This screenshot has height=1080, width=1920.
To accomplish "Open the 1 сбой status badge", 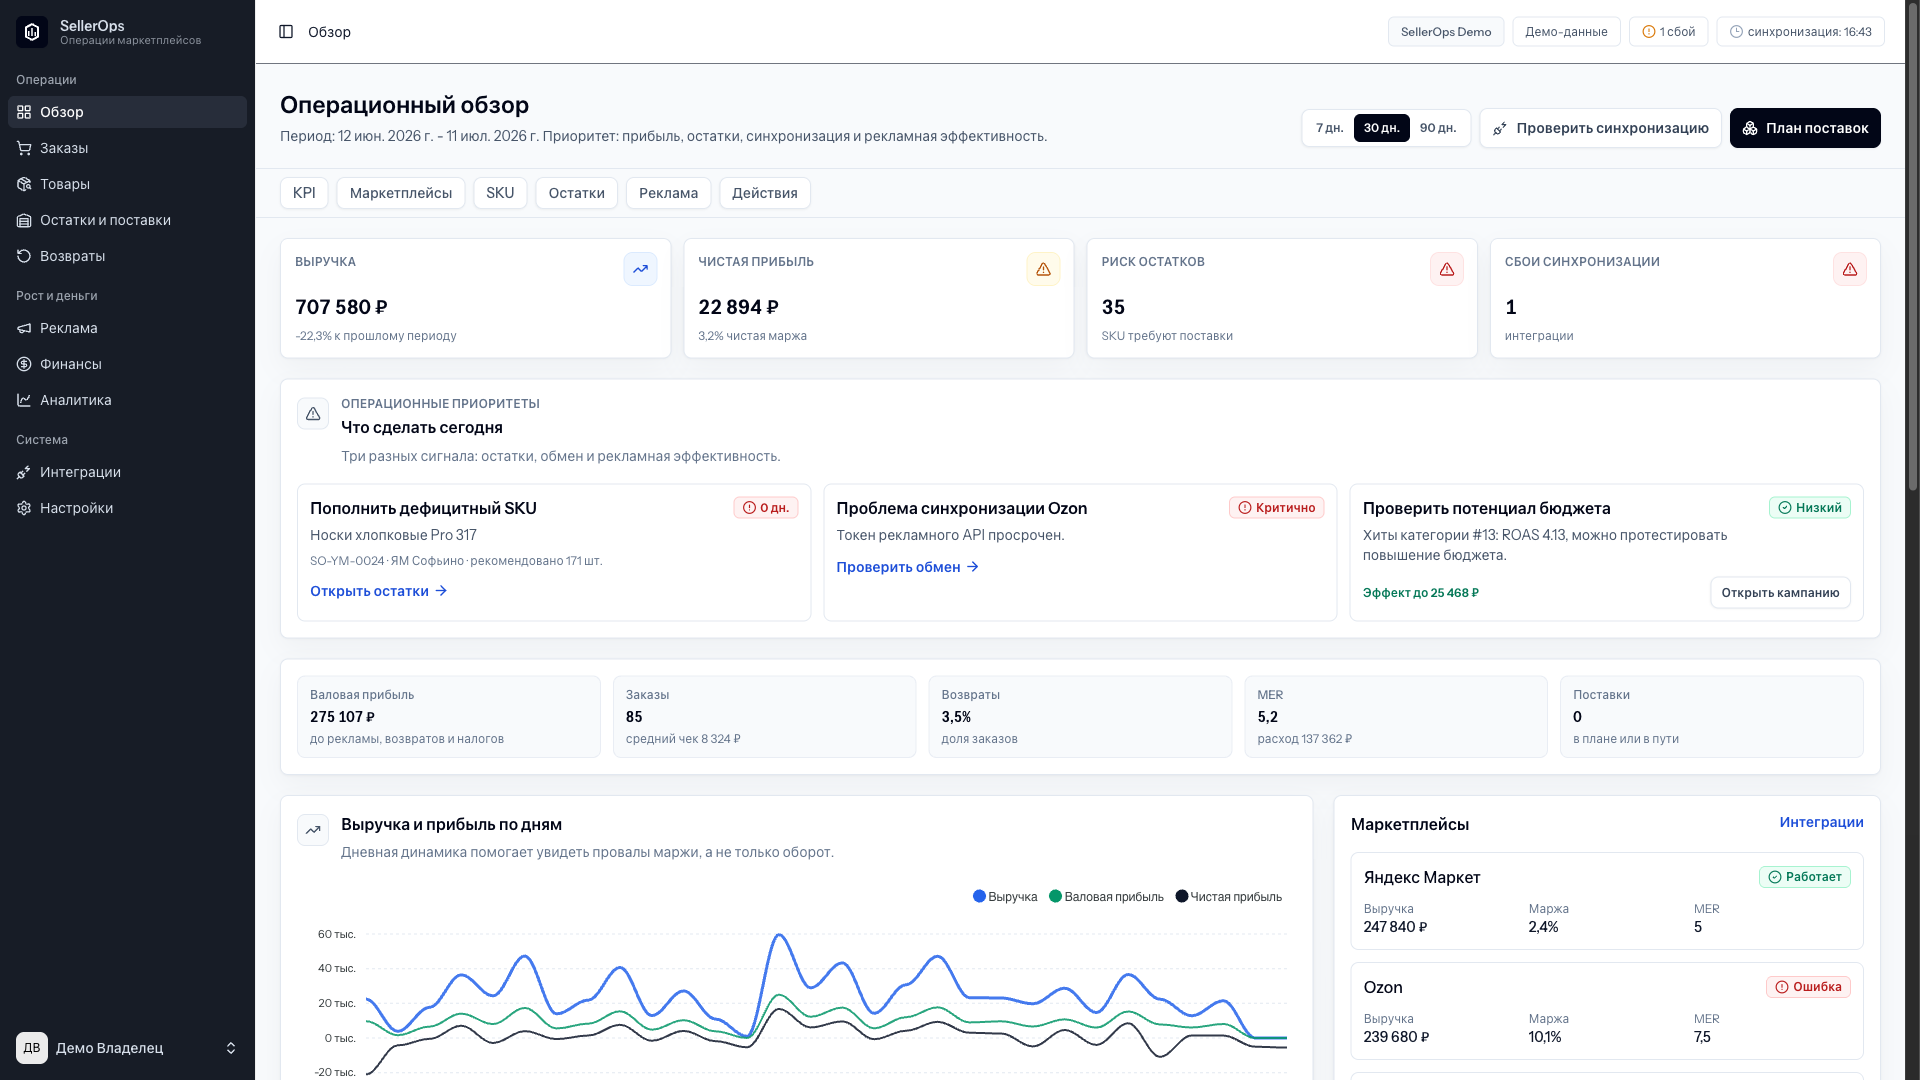I will pyautogui.click(x=1668, y=32).
